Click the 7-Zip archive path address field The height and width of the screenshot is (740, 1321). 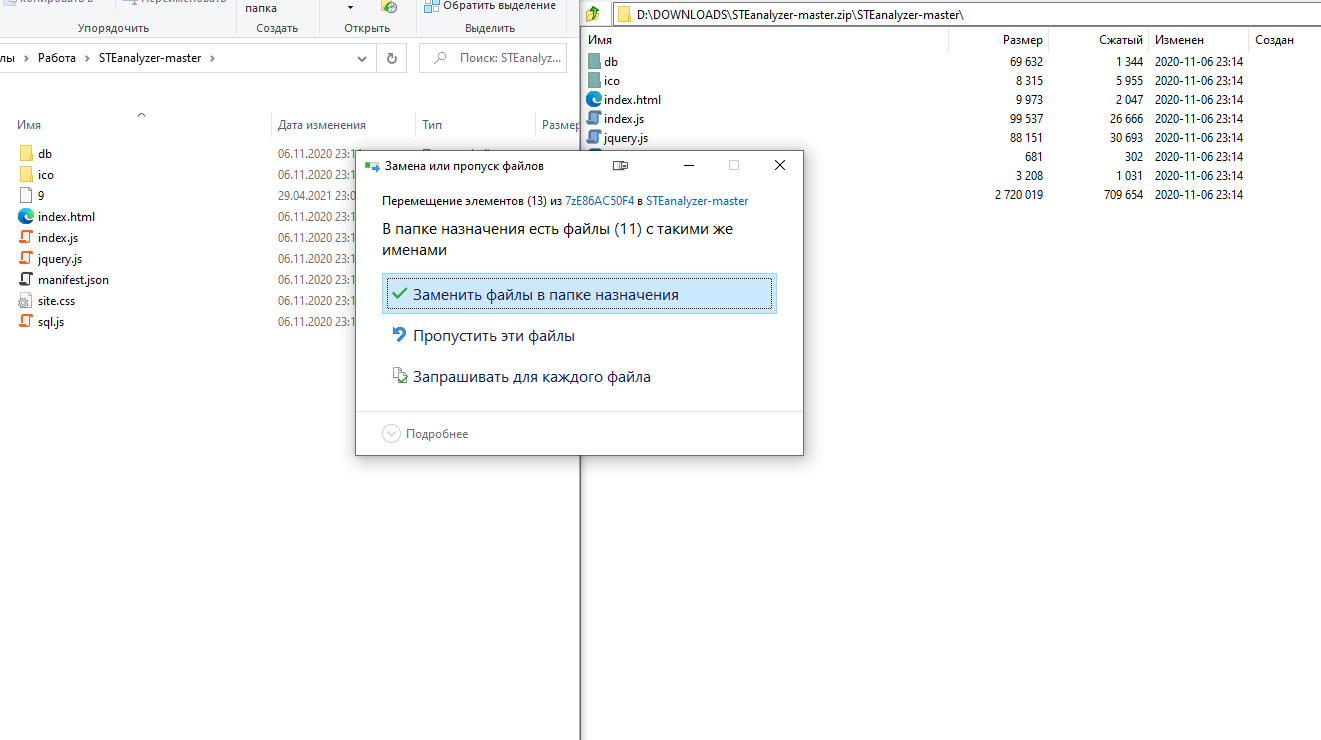[x=965, y=14]
